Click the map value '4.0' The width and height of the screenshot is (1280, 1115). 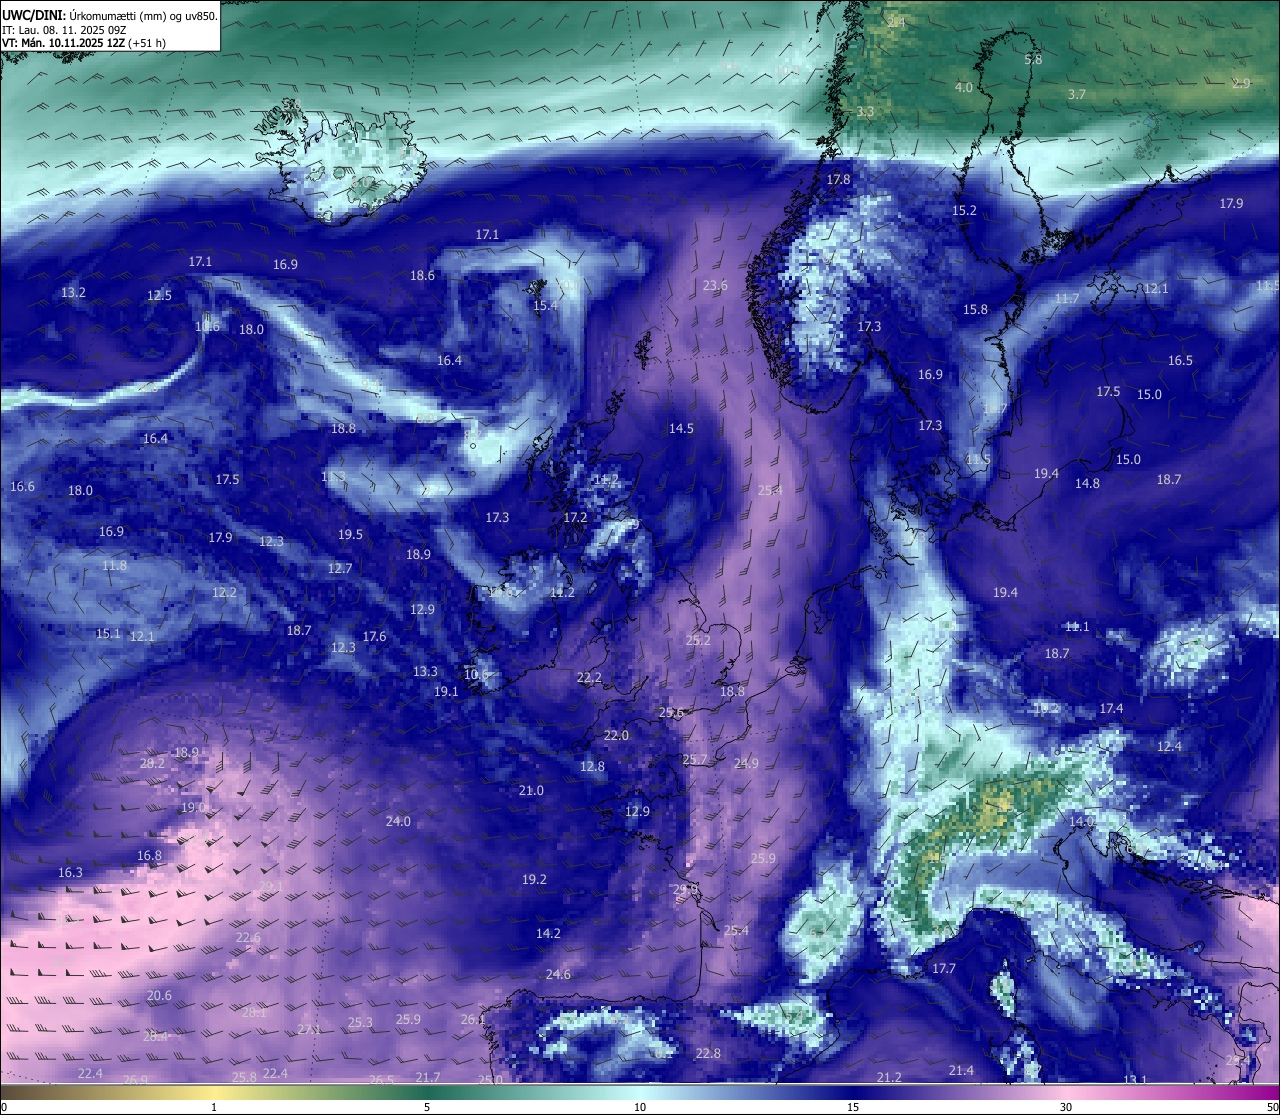963,87
